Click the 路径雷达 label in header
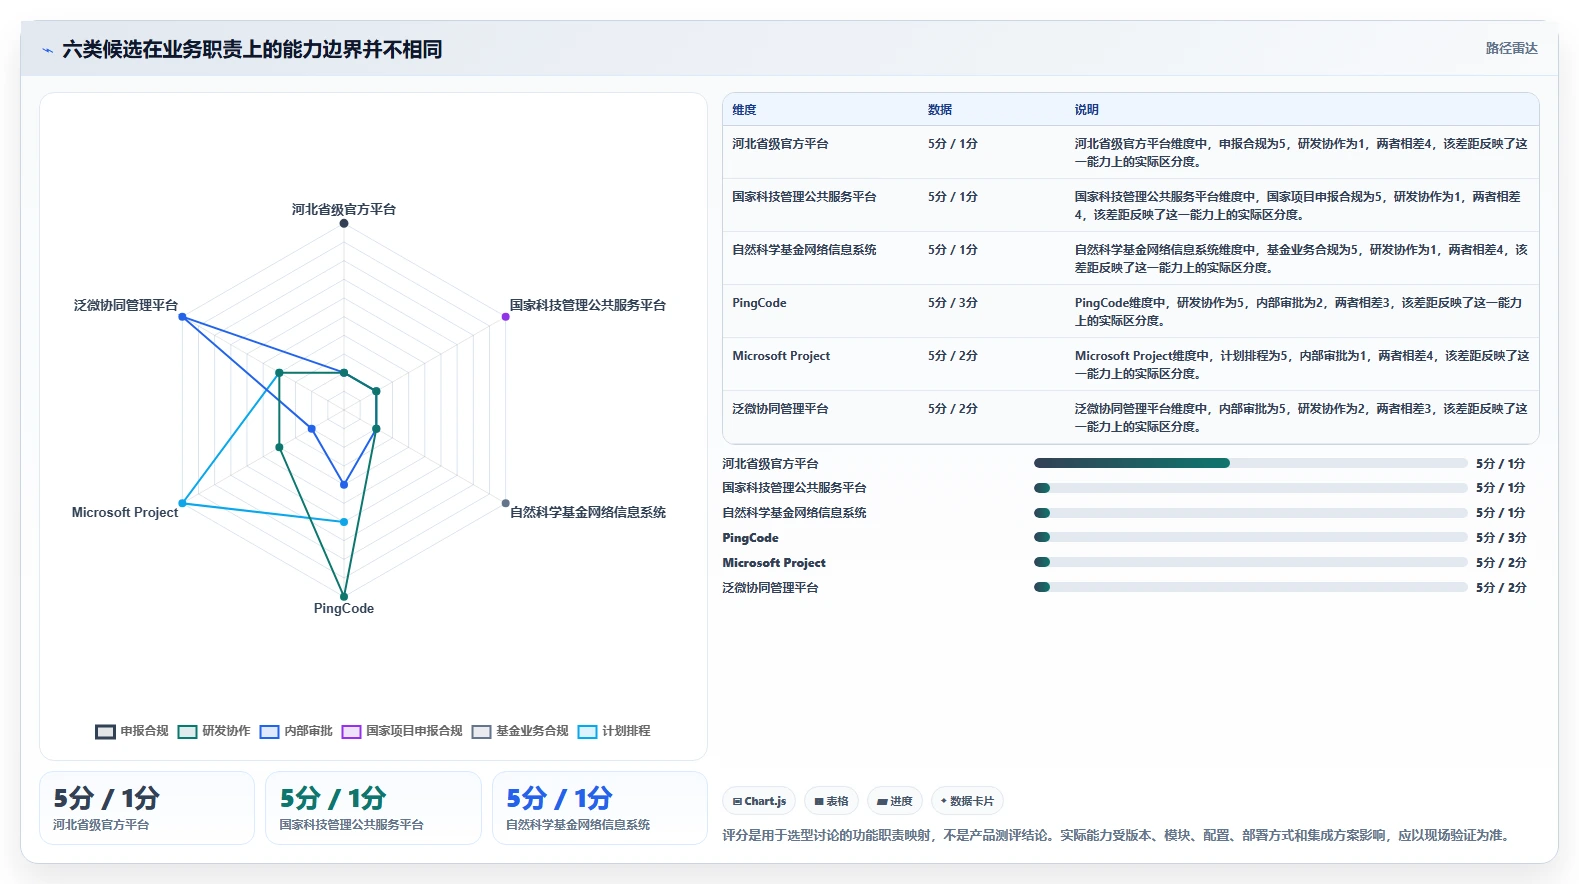Screen dimensions: 1579x884 pyautogui.click(x=1511, y=48)
